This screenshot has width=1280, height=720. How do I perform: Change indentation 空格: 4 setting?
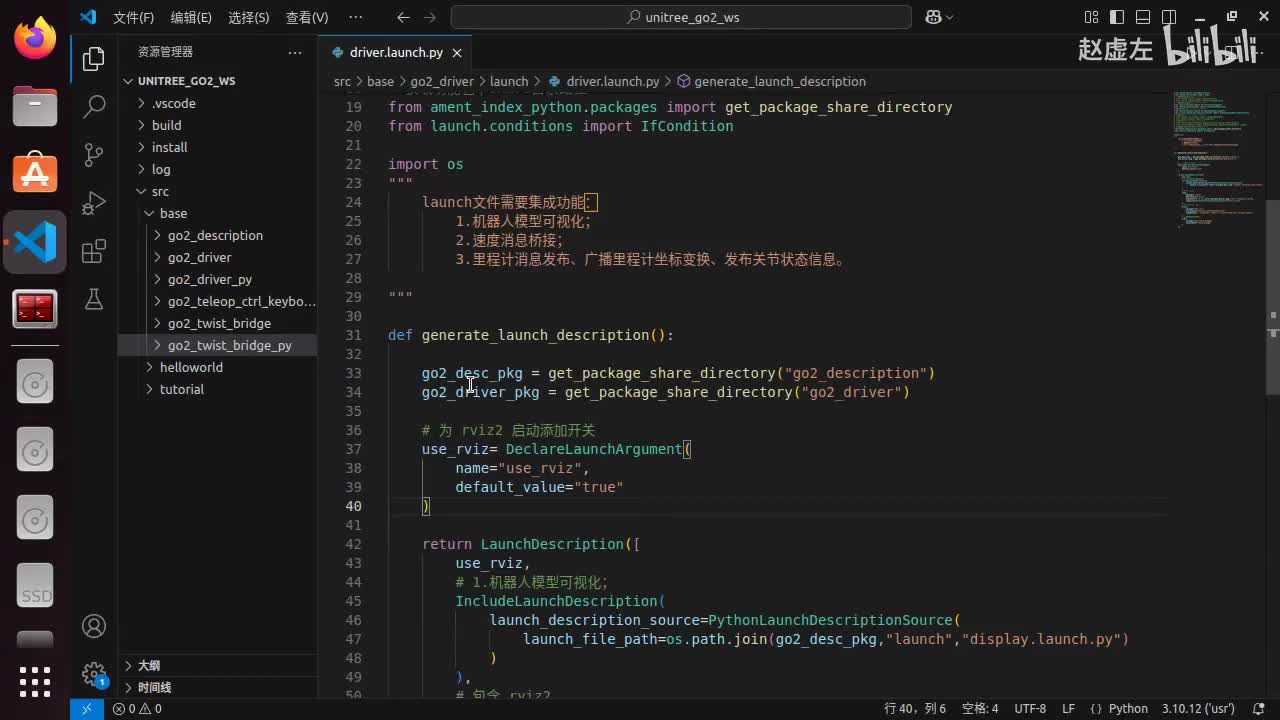[980, 708]
